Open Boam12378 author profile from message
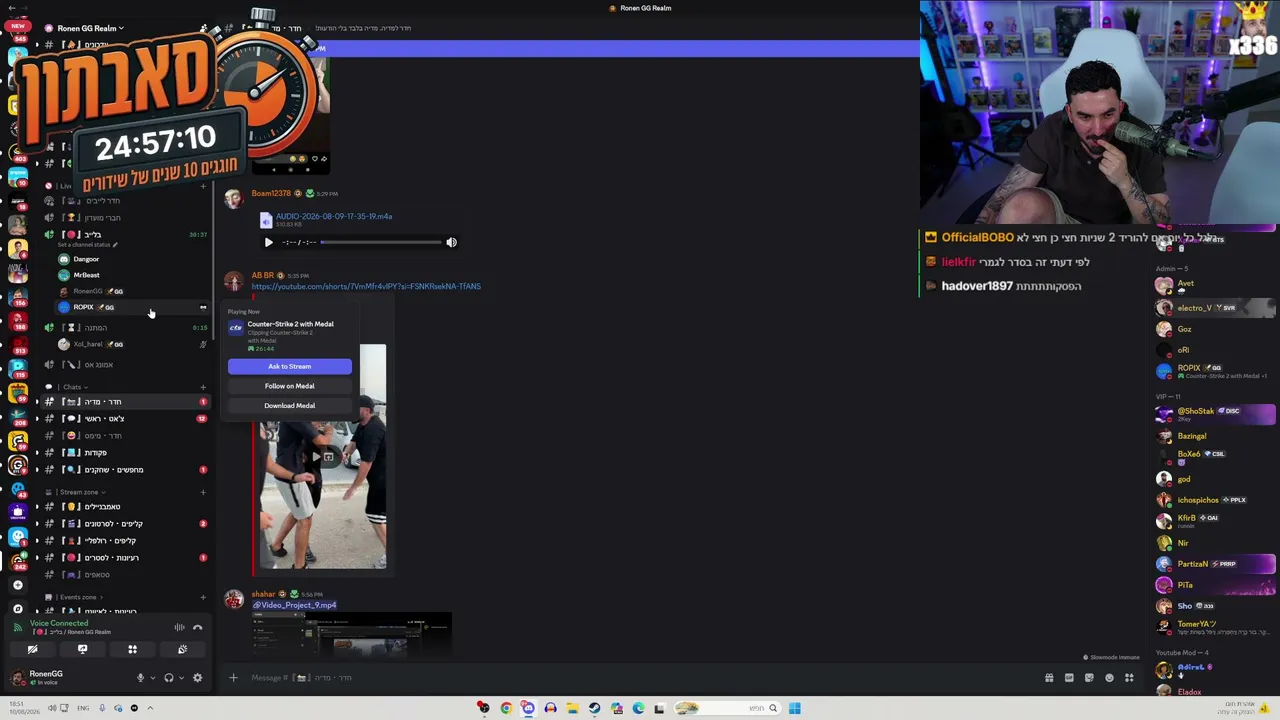The width and height of the screenshot is (1280, 720). point(271,193)
